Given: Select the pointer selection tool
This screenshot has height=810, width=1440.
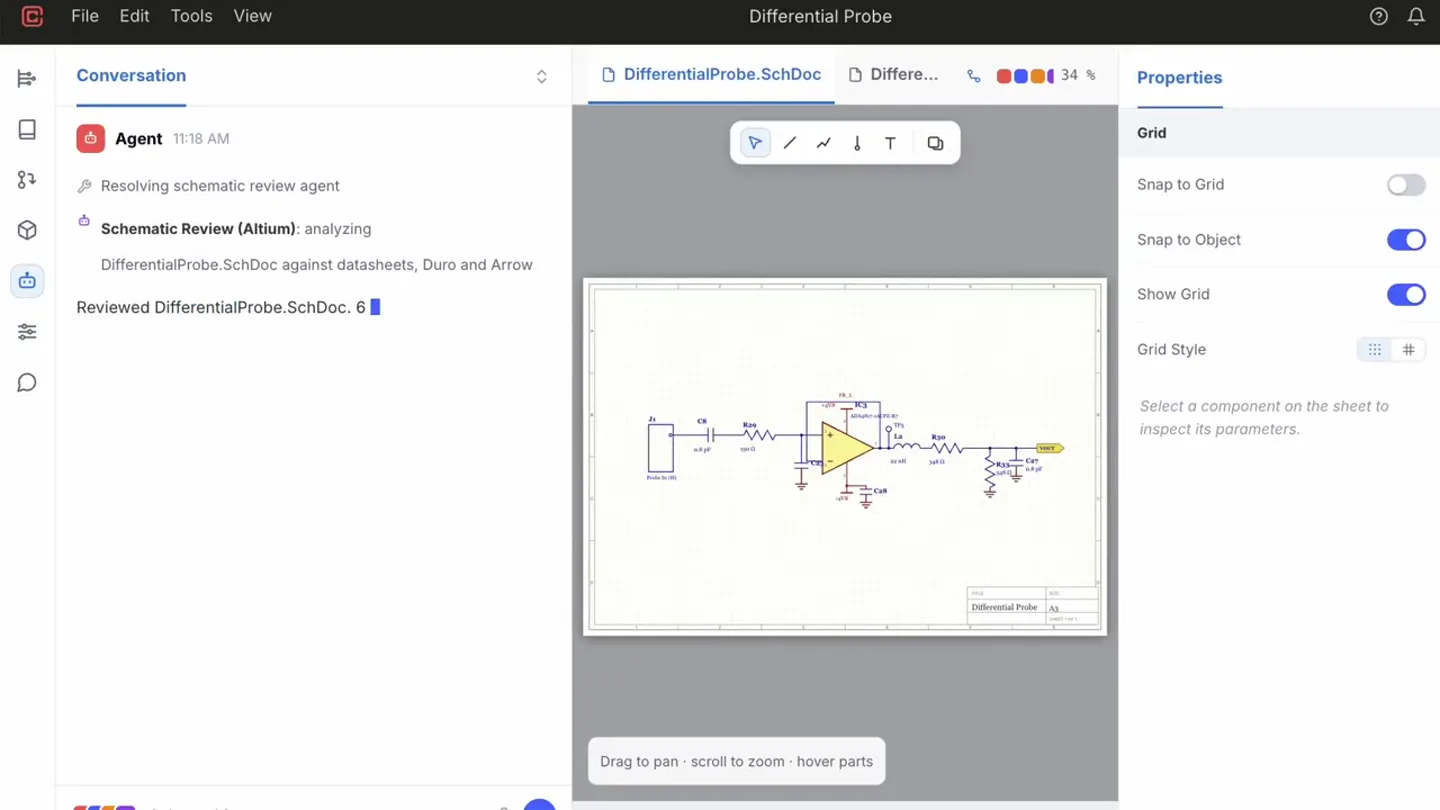Looking at the screenshot, I should coord(755,143).
